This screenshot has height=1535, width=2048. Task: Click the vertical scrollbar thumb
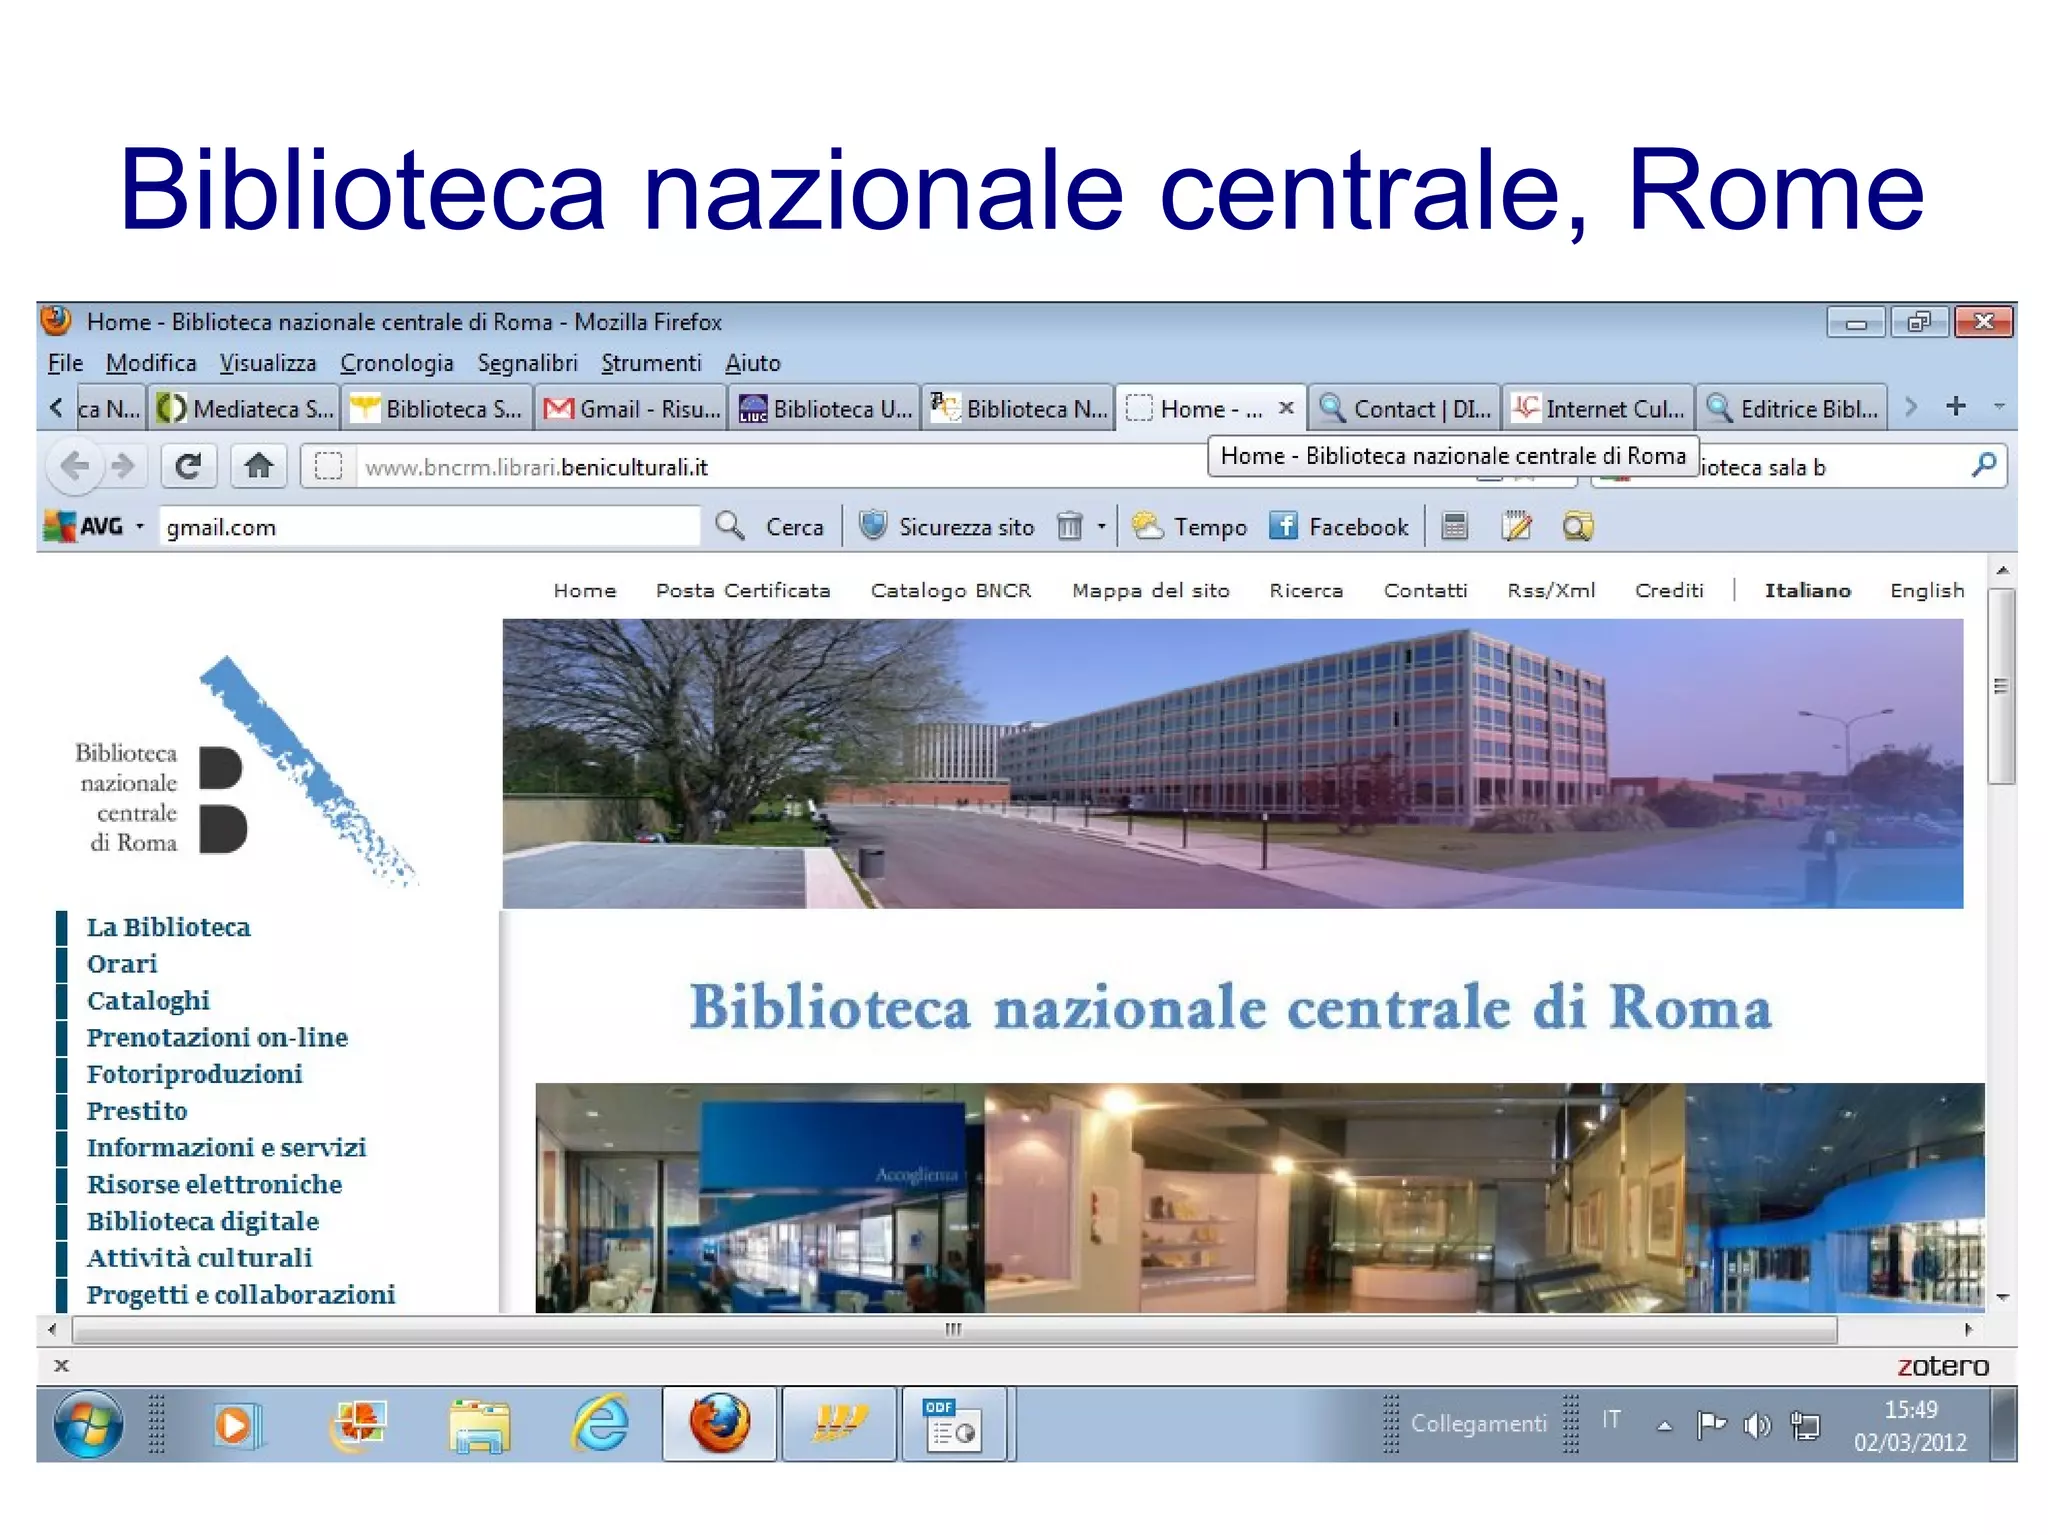click(2001, 686)
